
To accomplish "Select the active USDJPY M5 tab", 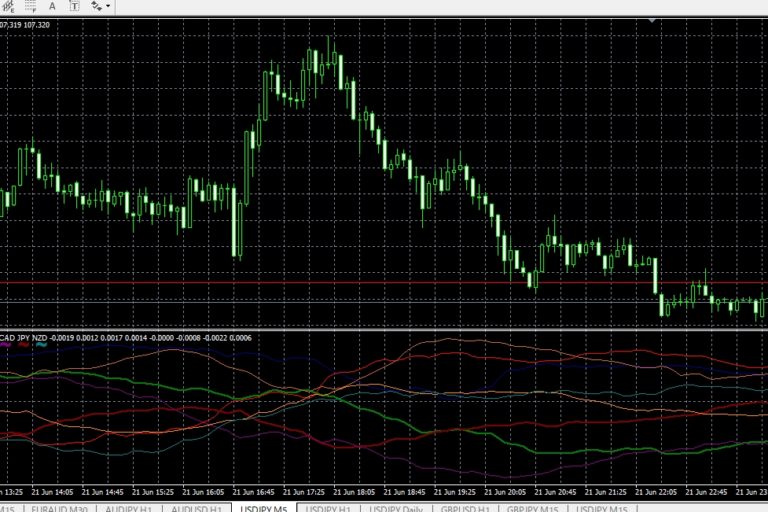I will click(263, 507).
